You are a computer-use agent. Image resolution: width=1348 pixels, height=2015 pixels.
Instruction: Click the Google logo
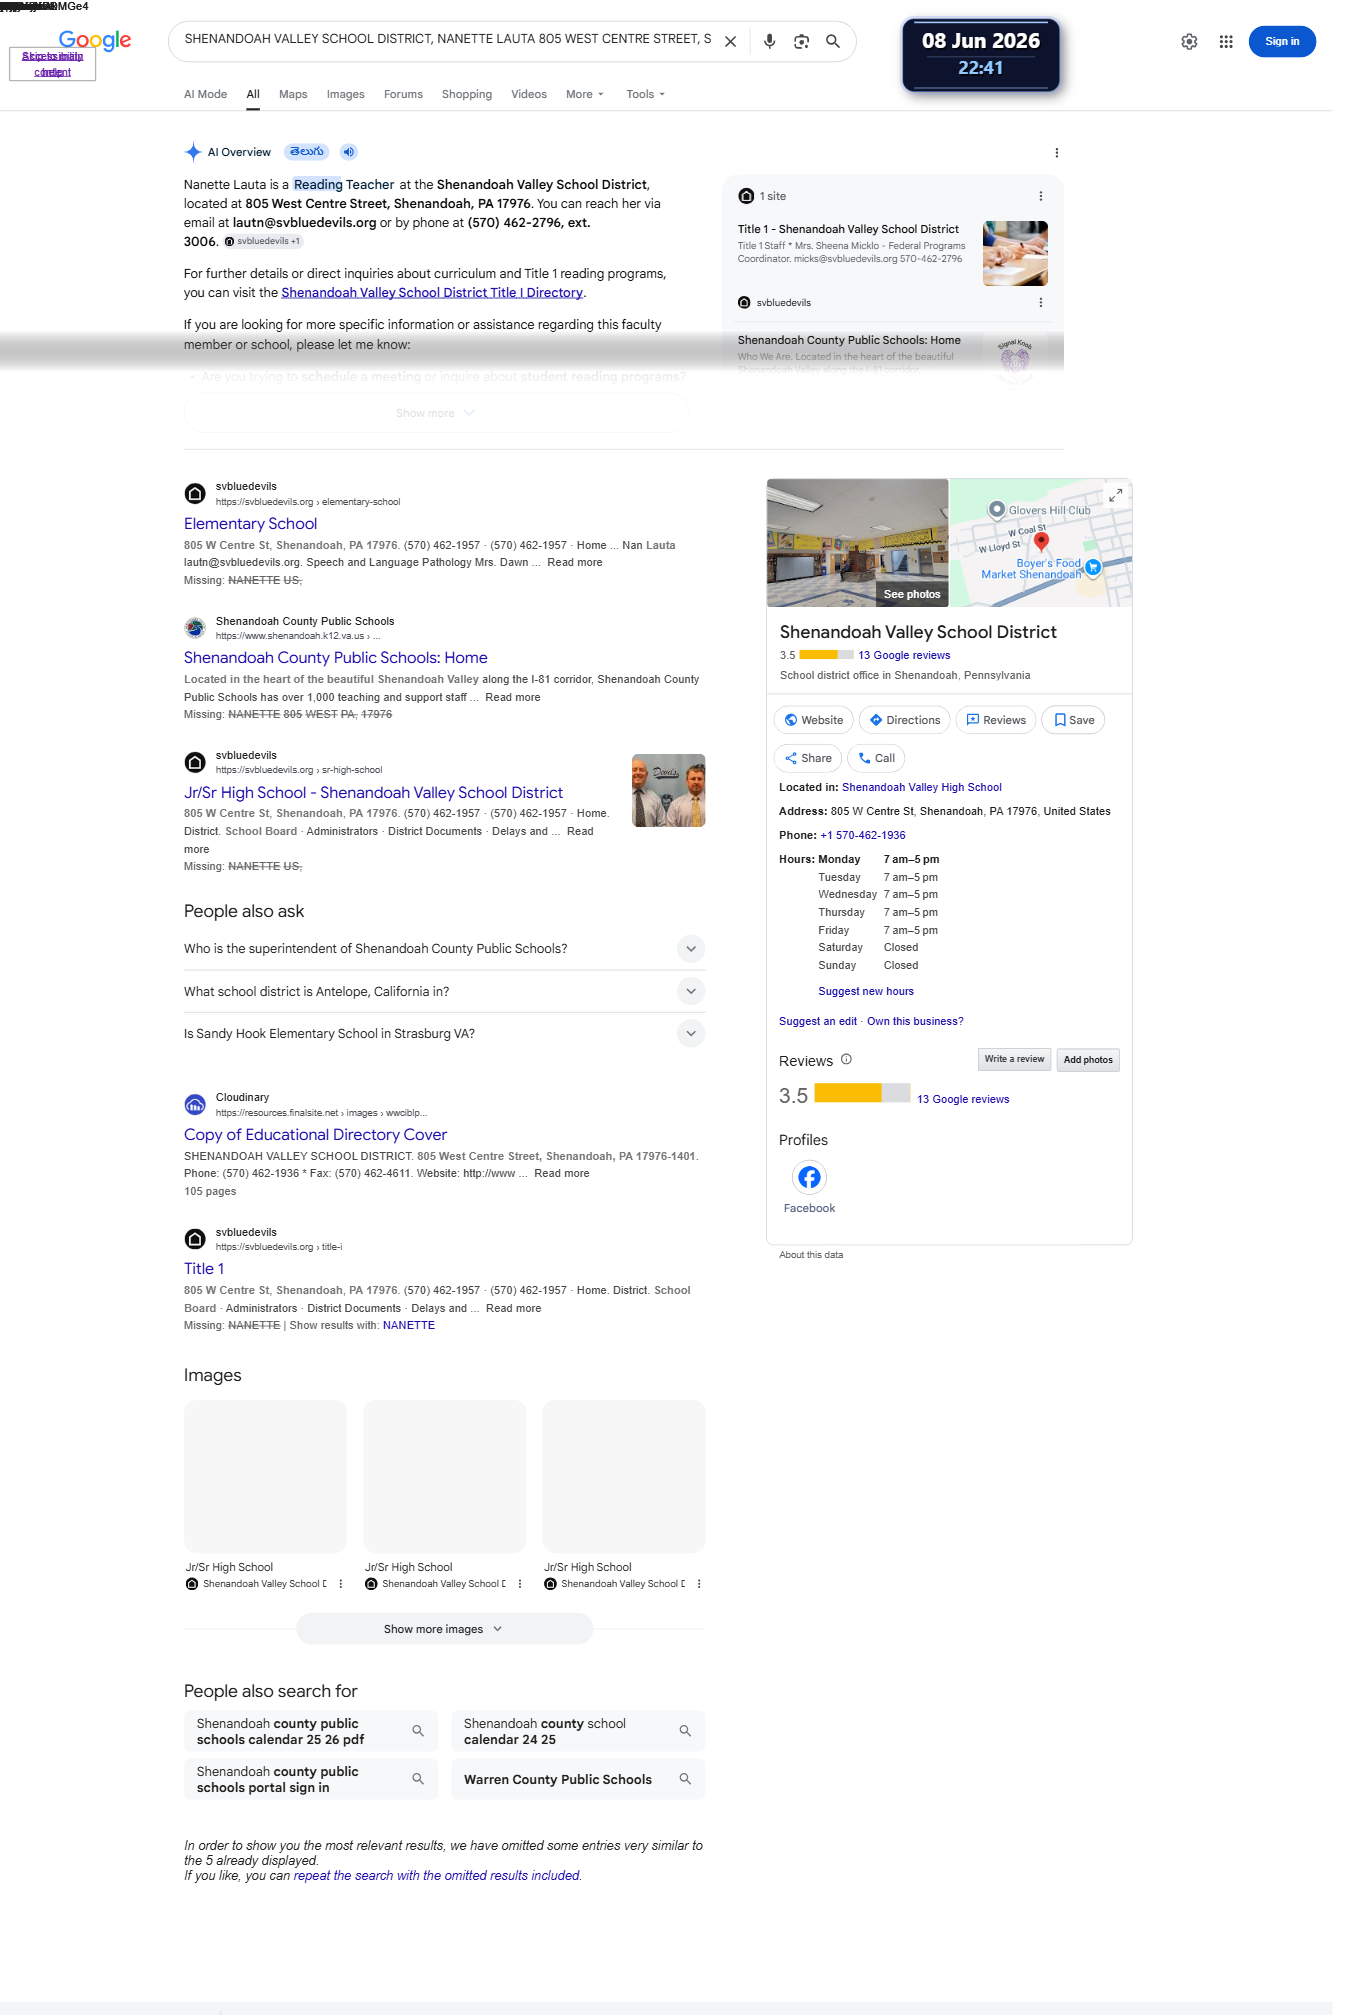point(95,40)
